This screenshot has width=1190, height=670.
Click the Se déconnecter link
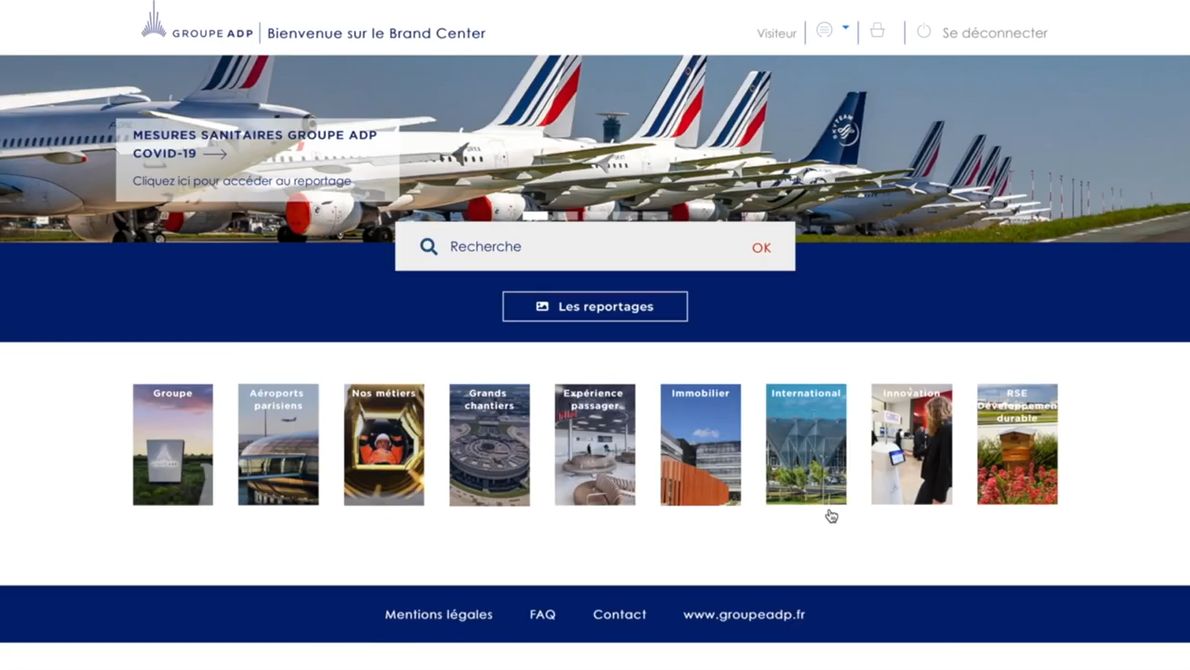click(x=994, y=33)
